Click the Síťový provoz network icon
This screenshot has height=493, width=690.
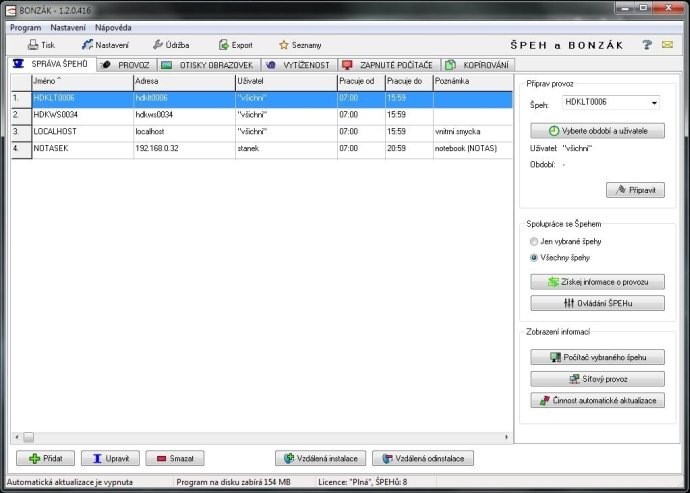click(x=574, y=379)
